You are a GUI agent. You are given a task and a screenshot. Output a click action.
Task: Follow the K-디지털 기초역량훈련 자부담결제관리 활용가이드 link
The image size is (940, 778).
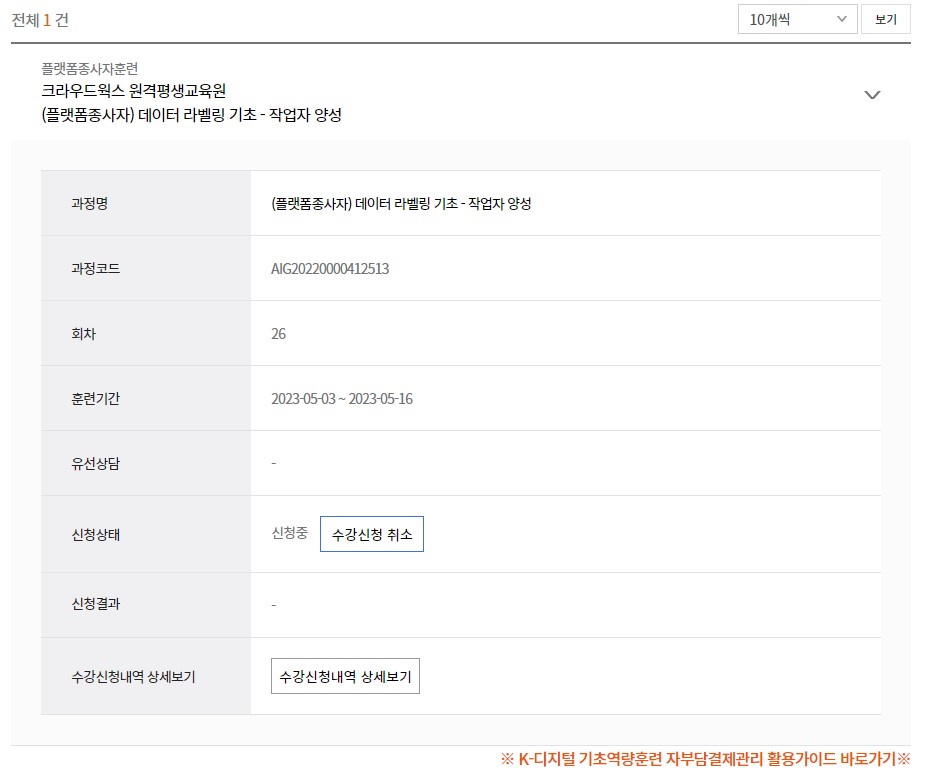(706, 759)
